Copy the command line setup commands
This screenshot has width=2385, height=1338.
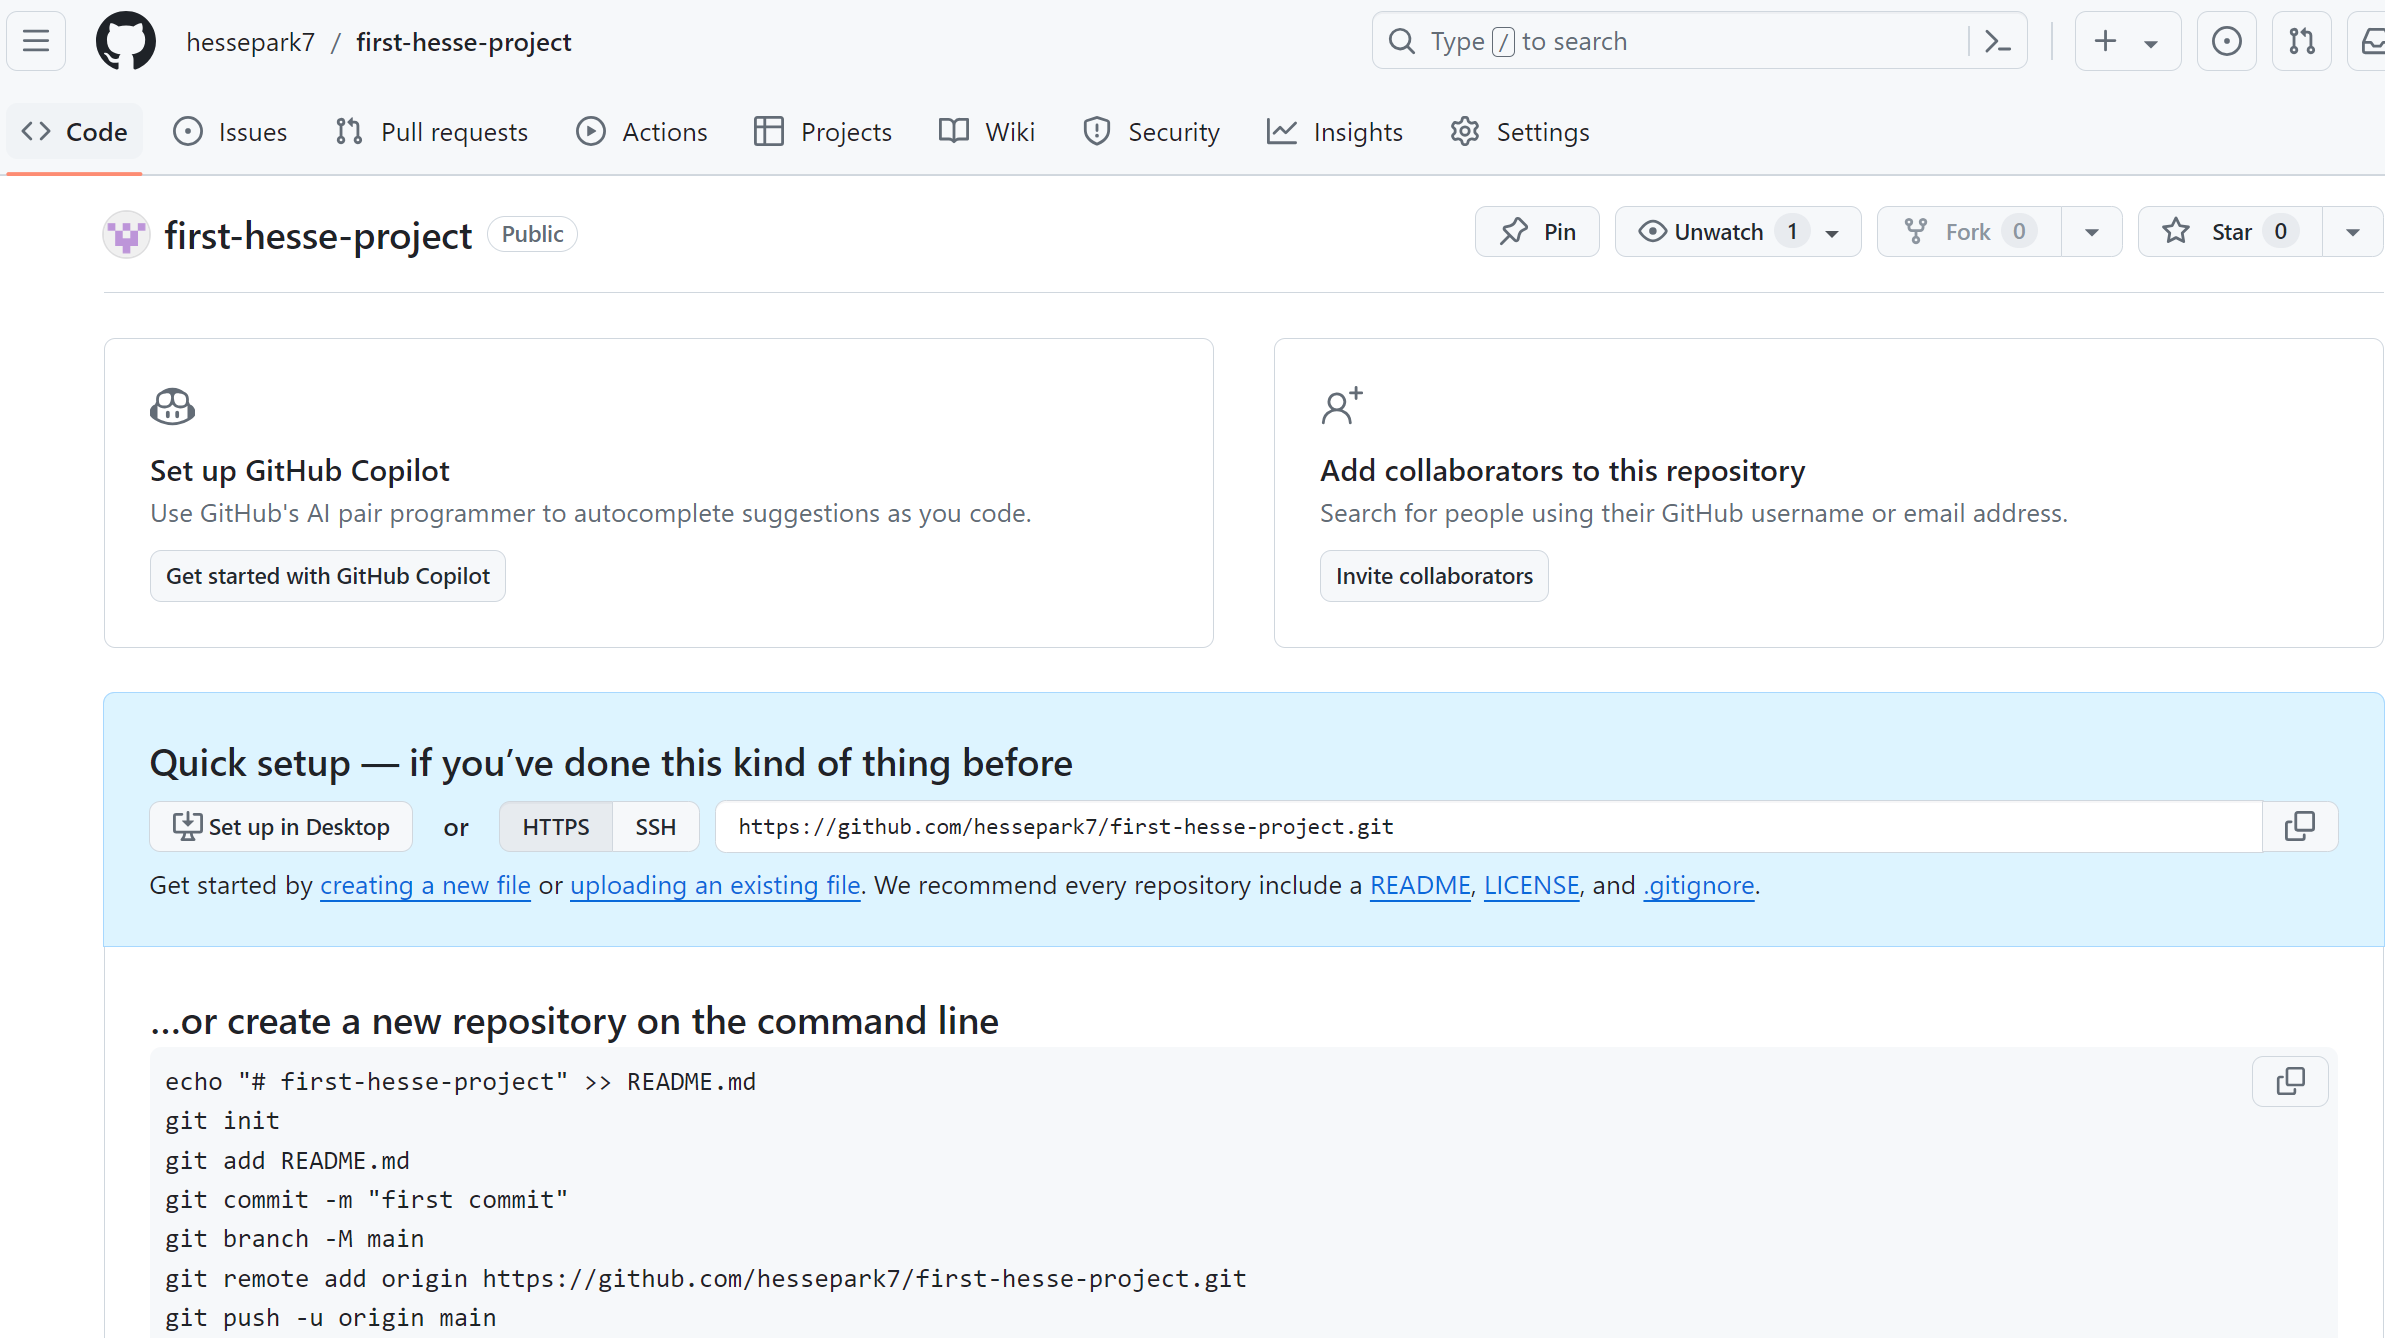pos(2289,1081)
